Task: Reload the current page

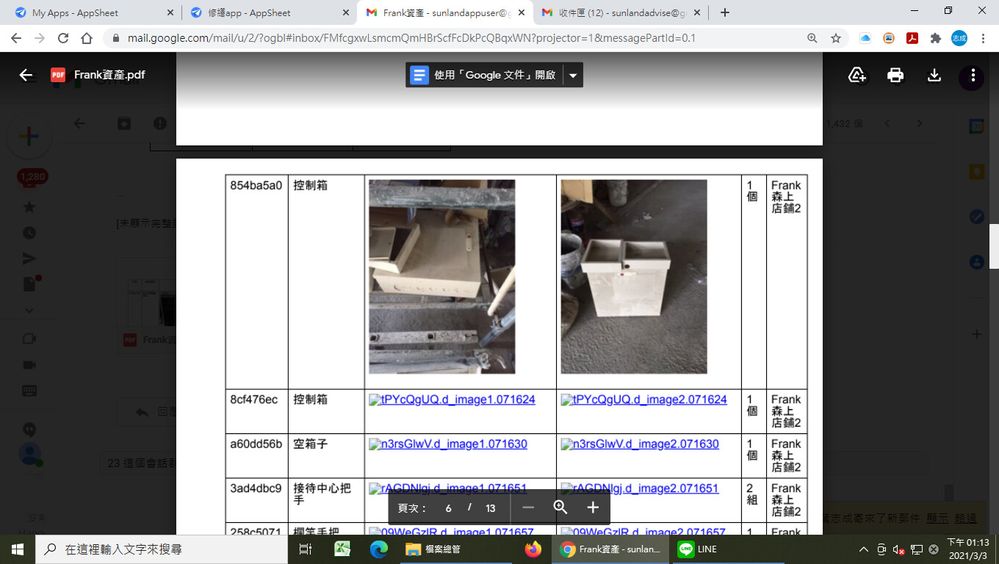Action: [63, 38]
